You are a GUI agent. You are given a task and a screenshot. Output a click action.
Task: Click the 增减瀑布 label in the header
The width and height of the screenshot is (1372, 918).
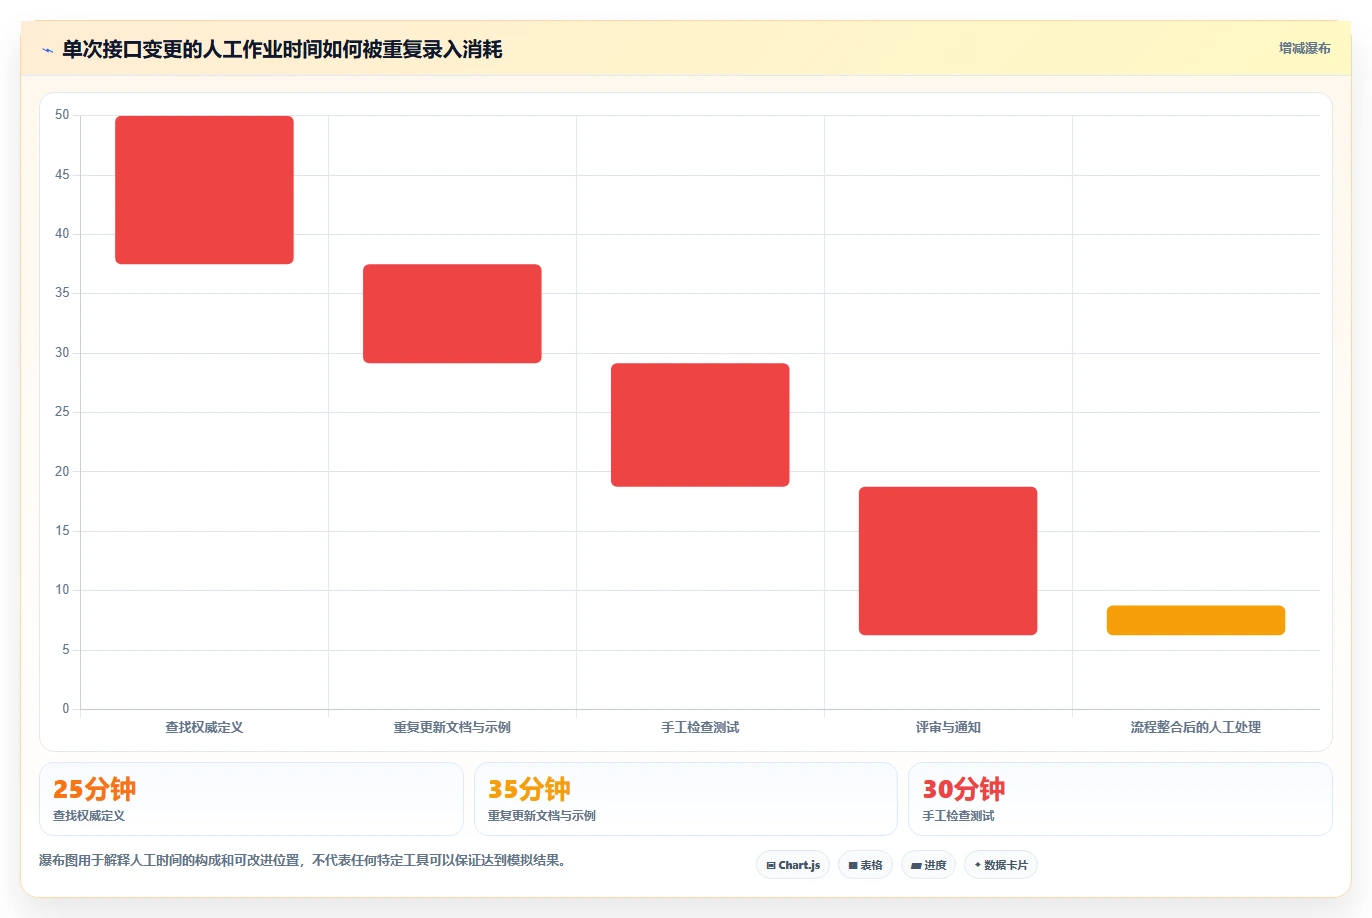click(x=1304, y=48)
